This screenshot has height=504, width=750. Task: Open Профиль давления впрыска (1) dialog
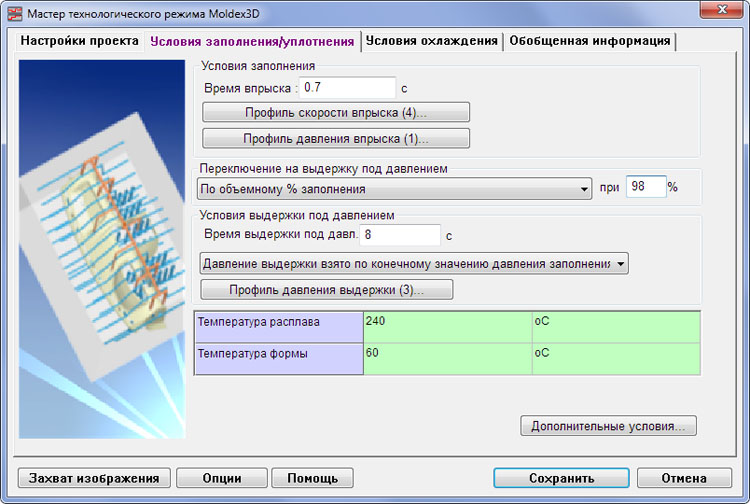click(336, 139)
